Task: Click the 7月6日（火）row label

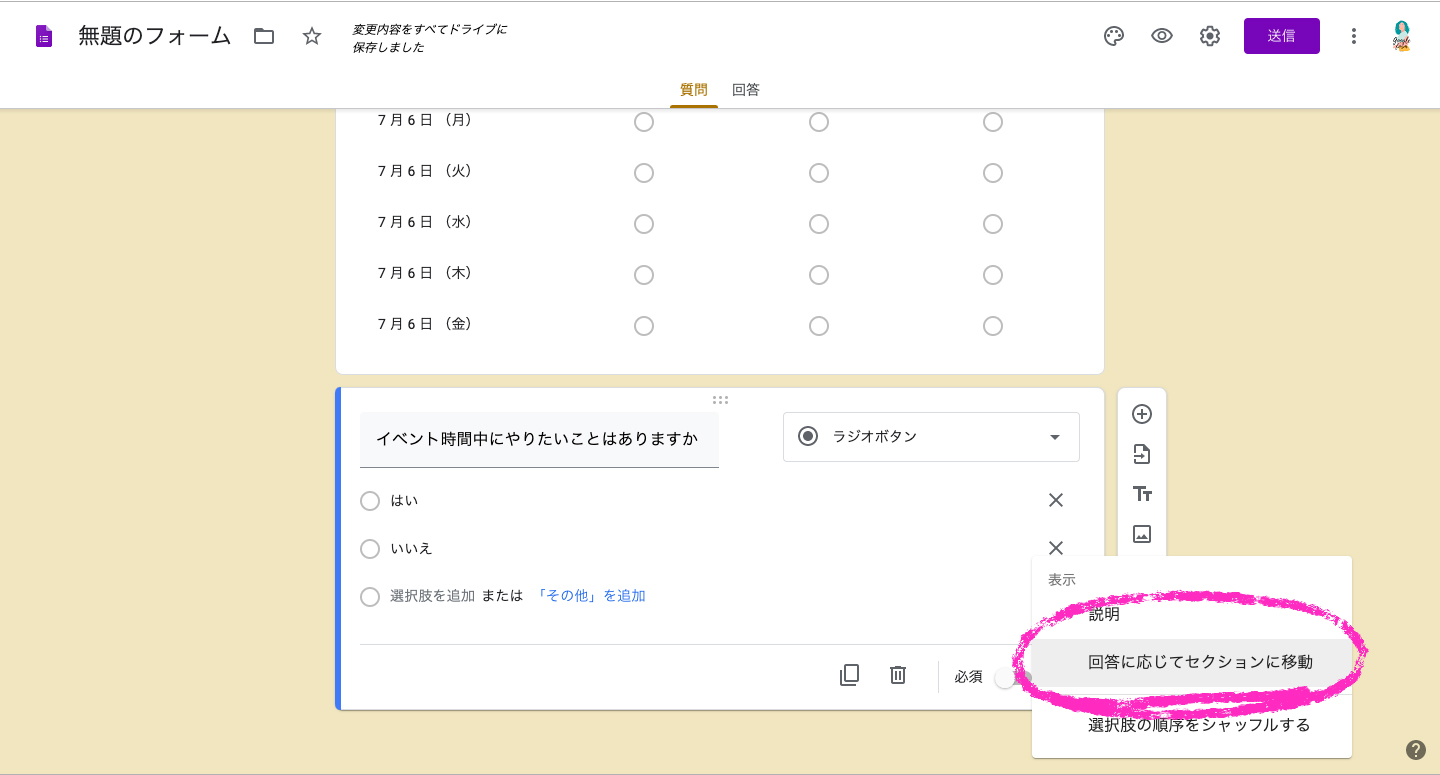Action: tap(425, 171)
